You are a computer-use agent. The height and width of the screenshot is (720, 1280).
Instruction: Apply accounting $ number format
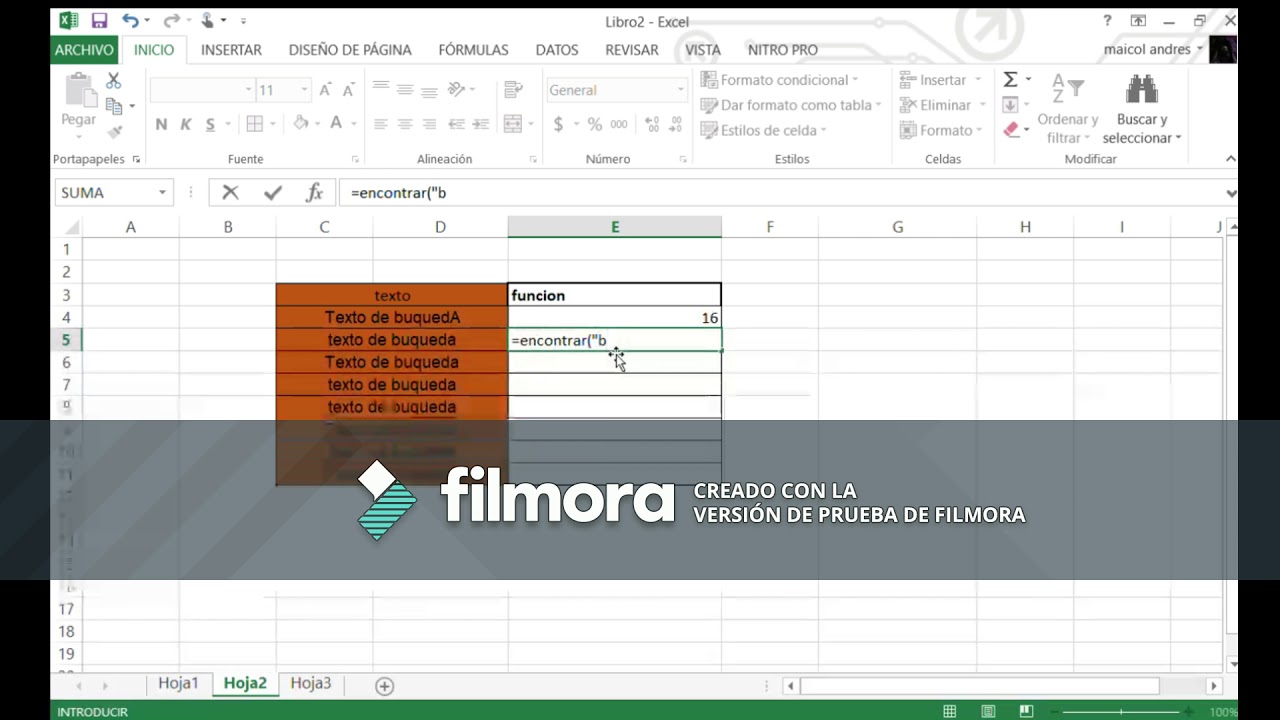558,124
